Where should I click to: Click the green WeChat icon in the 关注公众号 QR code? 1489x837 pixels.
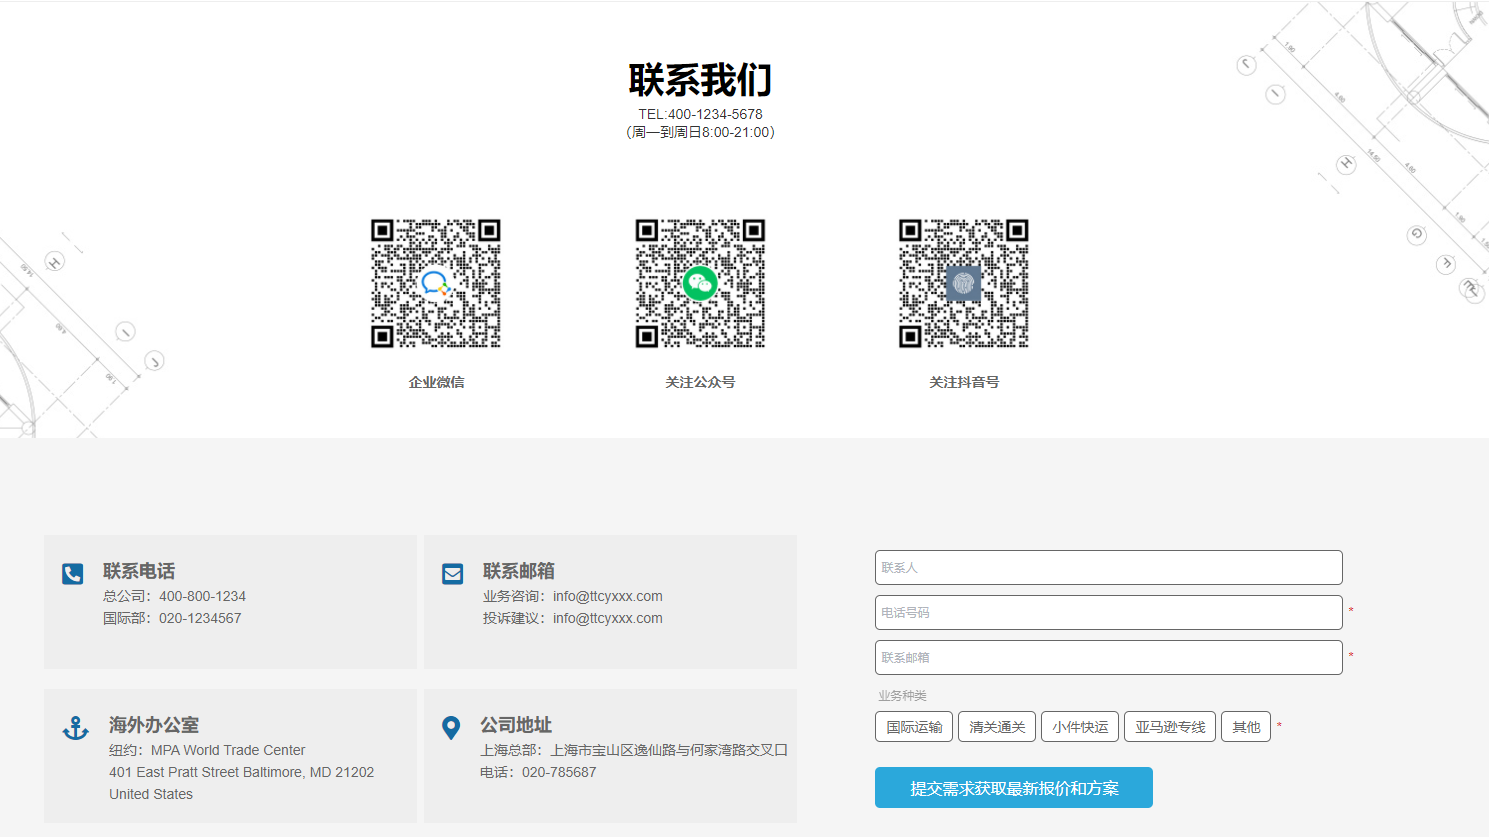point(700,283)
